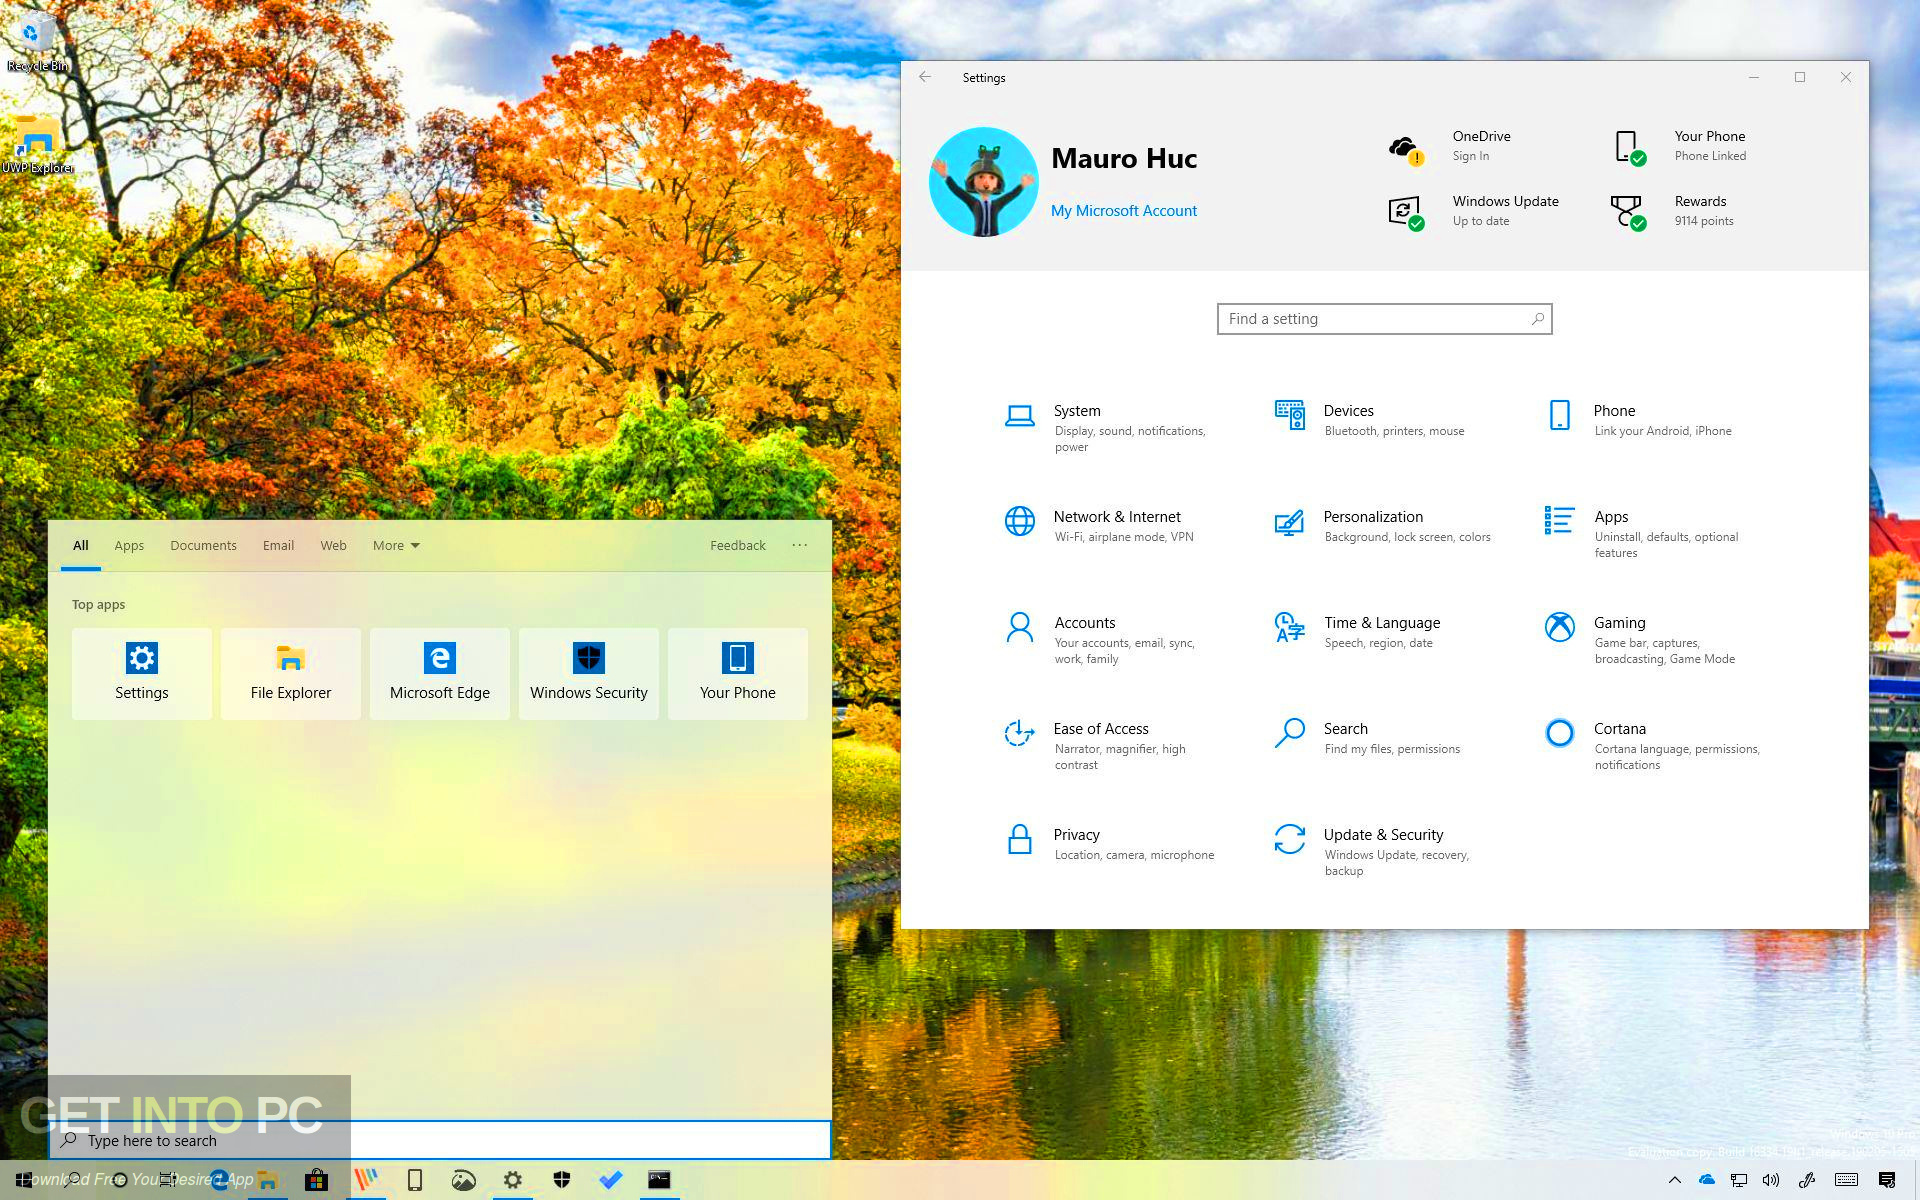Open the search panel ellipsis options

click(x=800, y=545)
